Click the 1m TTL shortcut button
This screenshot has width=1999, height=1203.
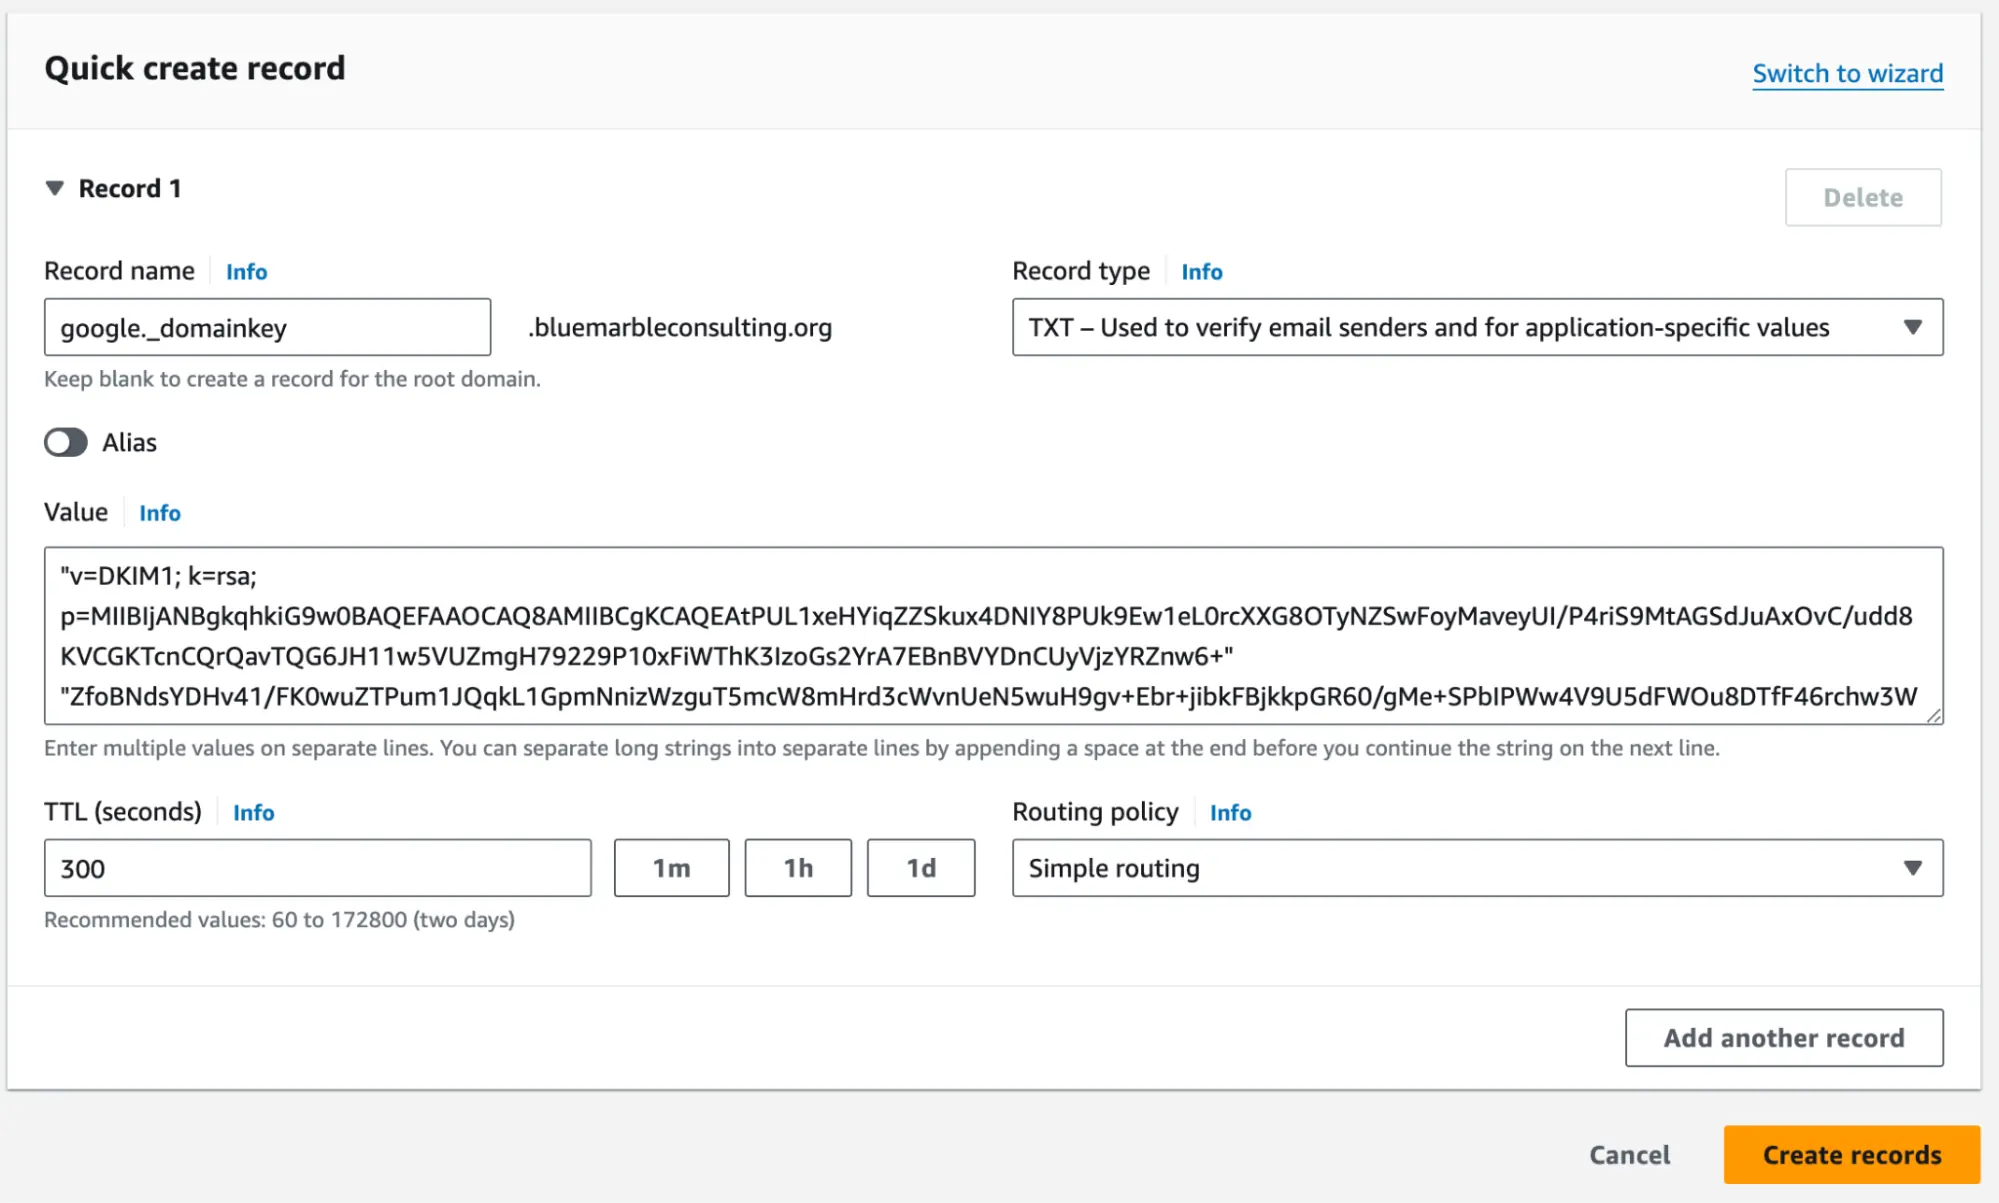coord(671,868)
